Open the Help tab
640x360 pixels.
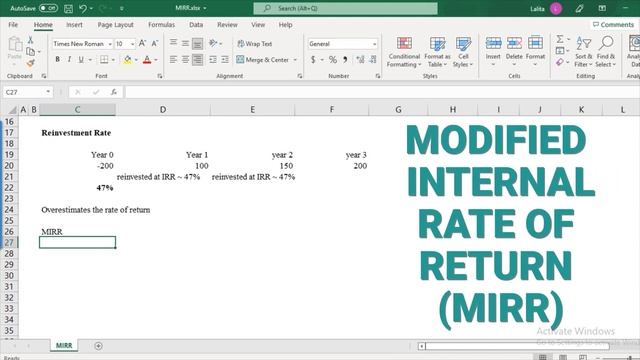[285, 24]
